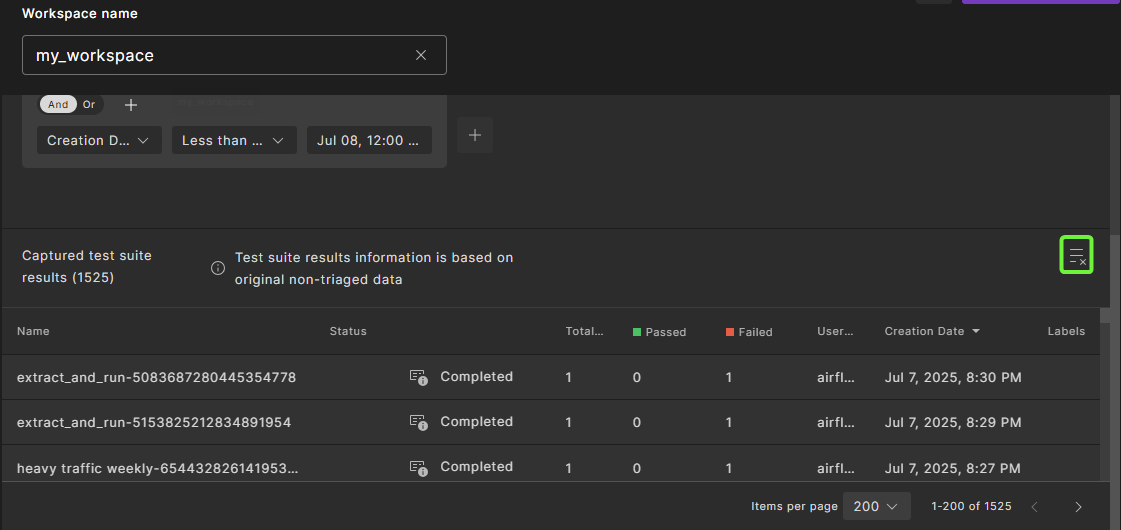
Task: Switch filter logic to And
Action: click(x=58, y=105)
